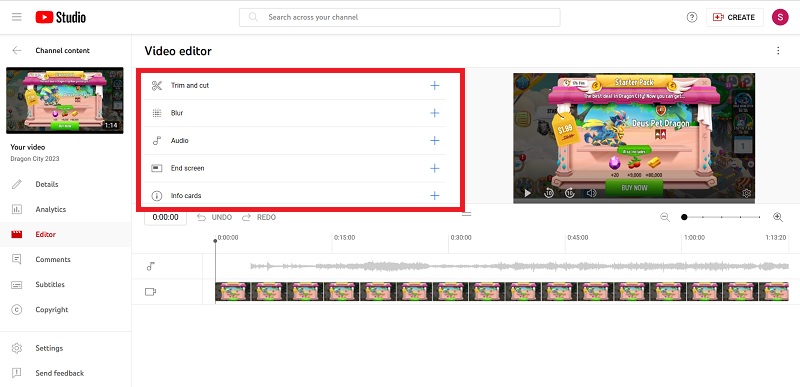
Task: Open the Video editor three-dot options menu
Action: 778,50
